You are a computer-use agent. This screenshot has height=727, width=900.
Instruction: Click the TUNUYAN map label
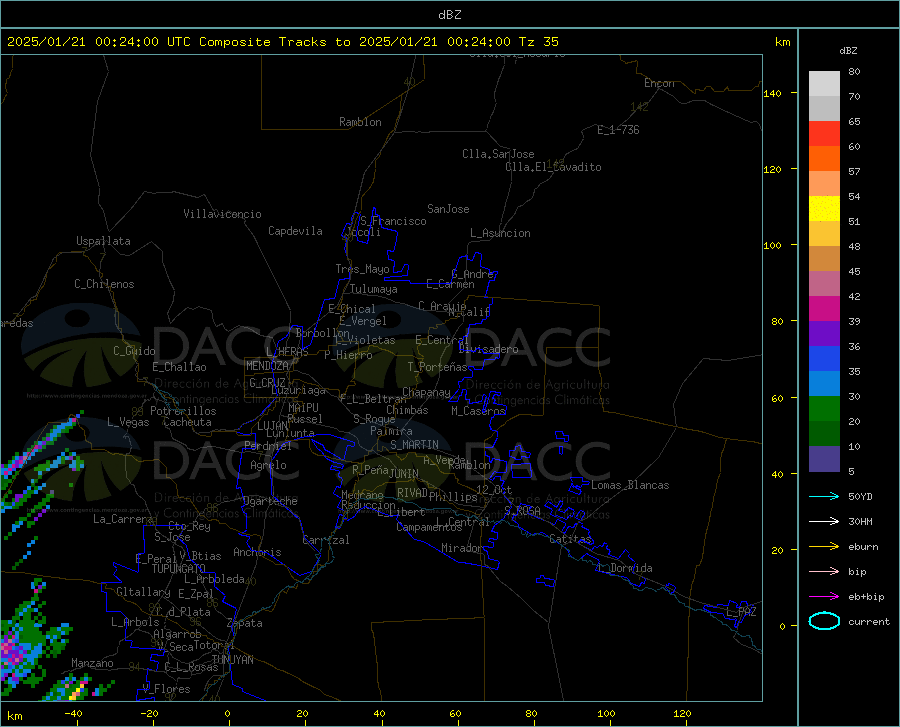(232, 660)
